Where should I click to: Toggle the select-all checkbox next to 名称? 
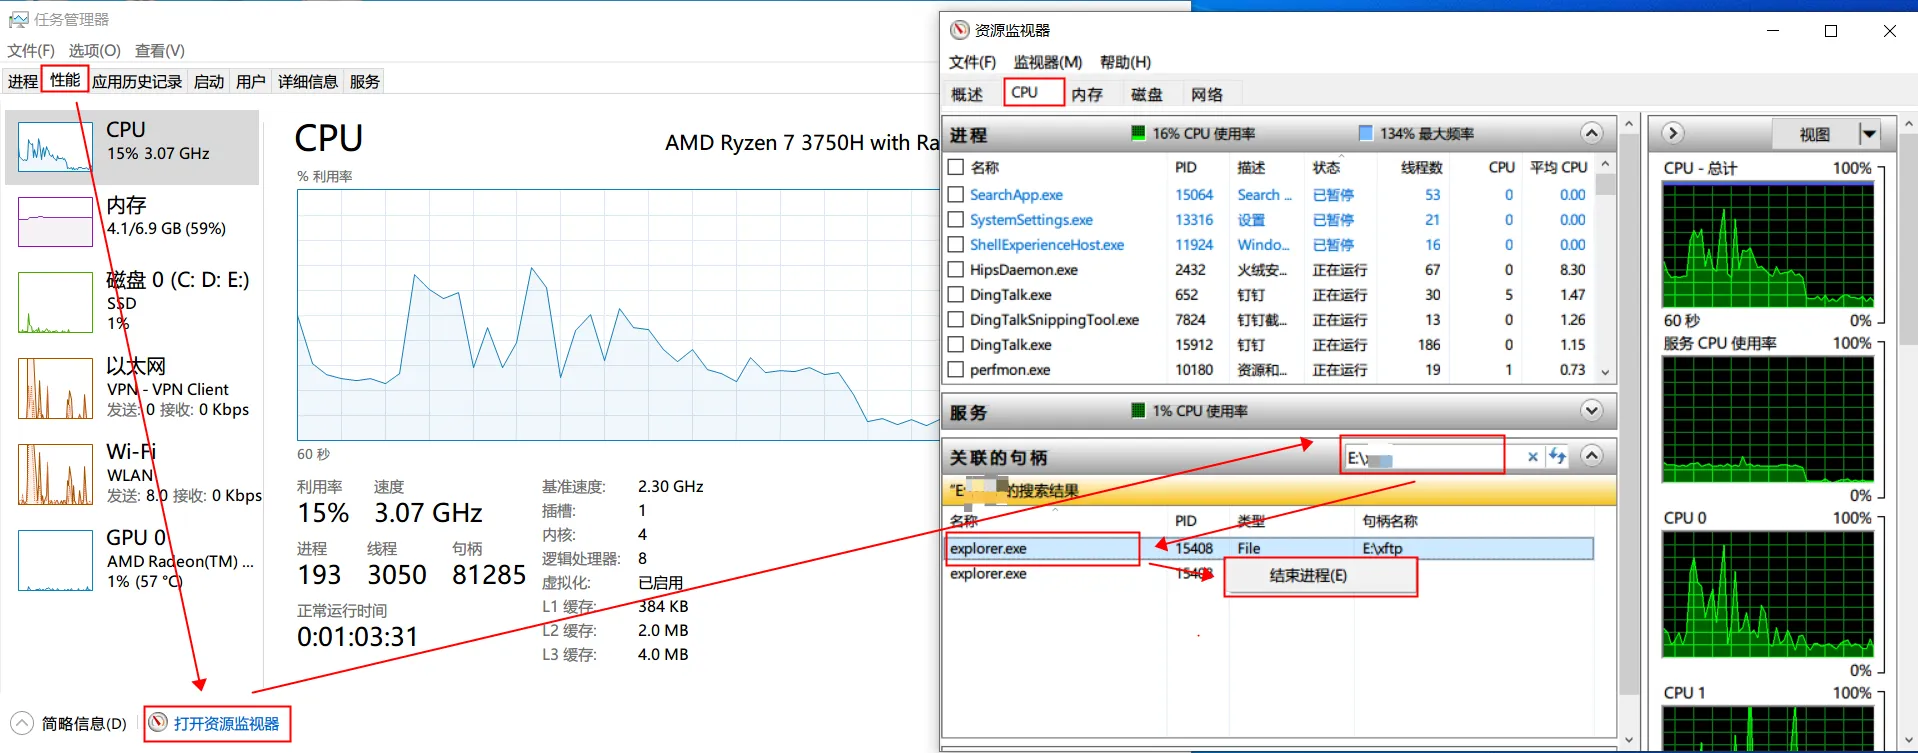(956, 167)
